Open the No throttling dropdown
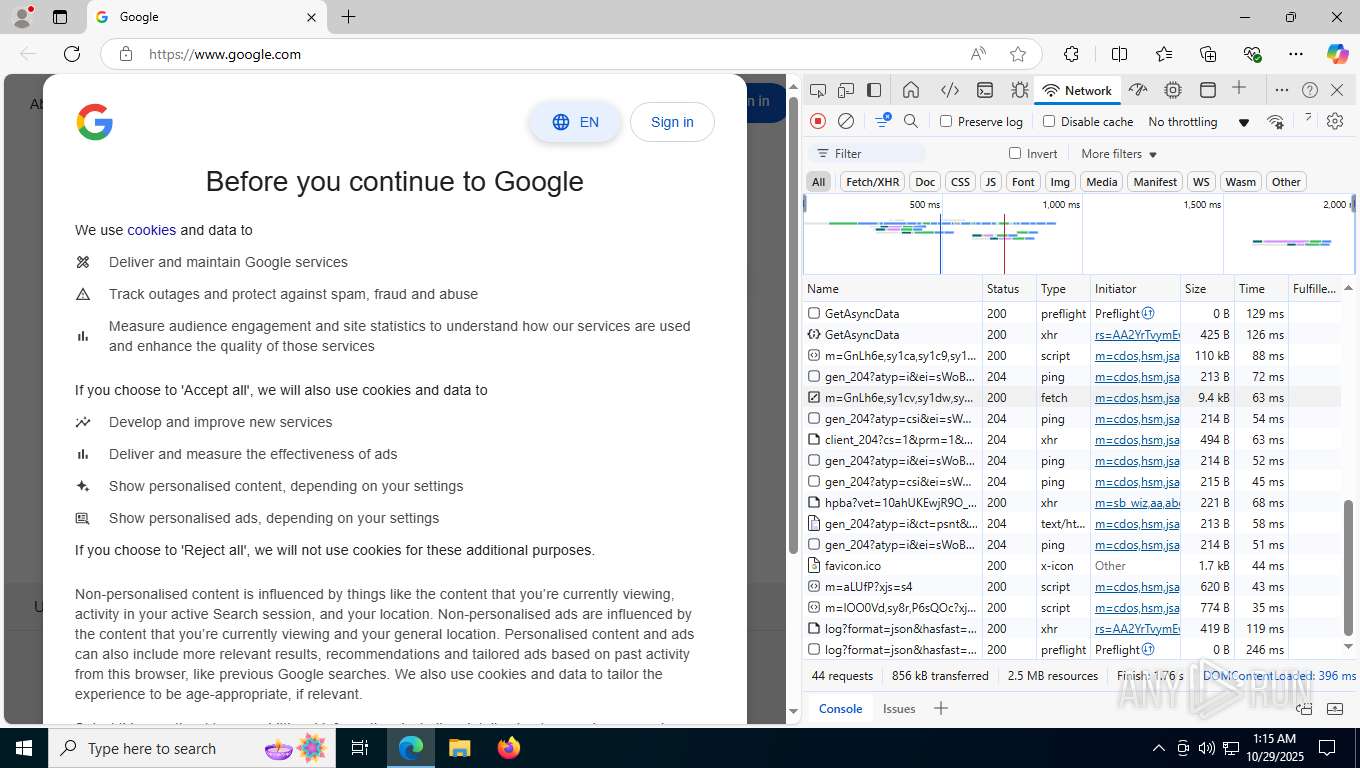1360x768 pixels. pyautogui.click(x=1199, y=122)
